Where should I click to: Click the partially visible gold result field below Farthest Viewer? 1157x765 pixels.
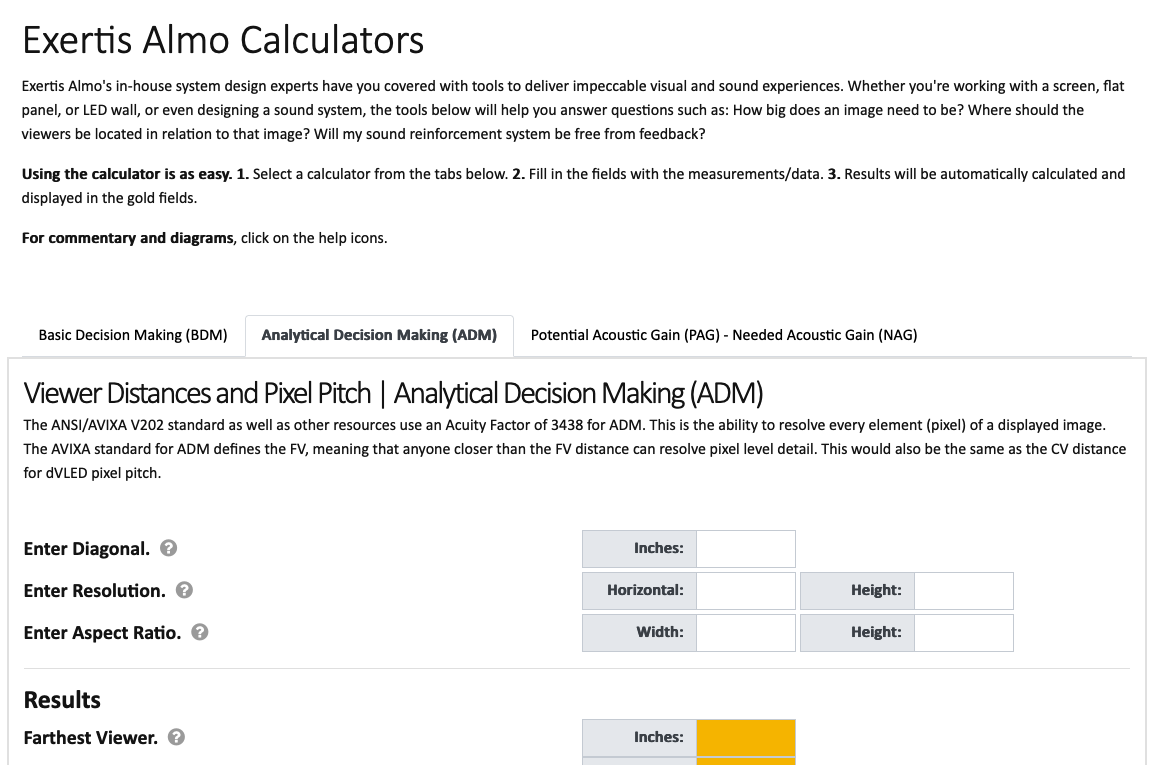[x=746, y=762]
